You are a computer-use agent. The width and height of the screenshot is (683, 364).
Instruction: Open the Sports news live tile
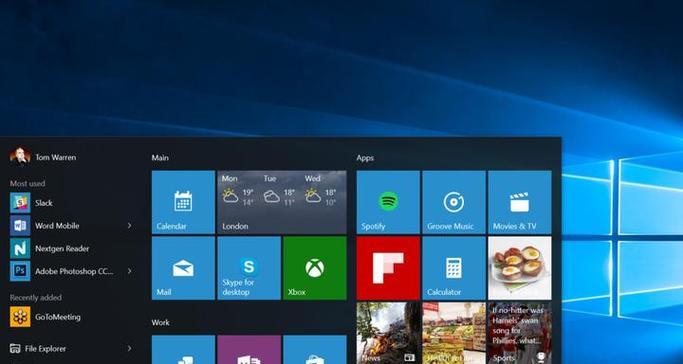520,333
